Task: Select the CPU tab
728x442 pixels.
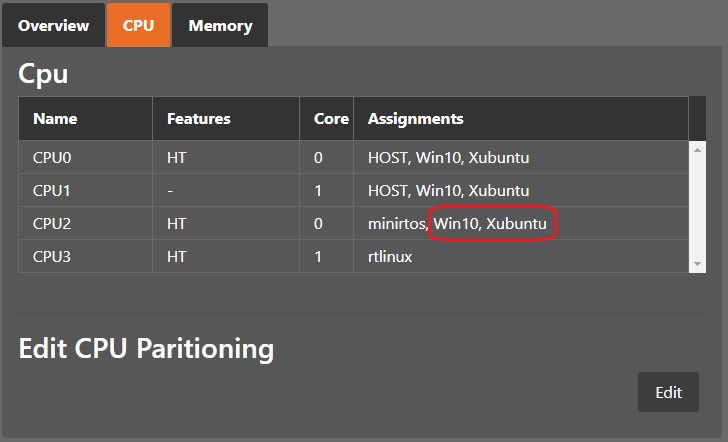Action: tap(138, 26)
